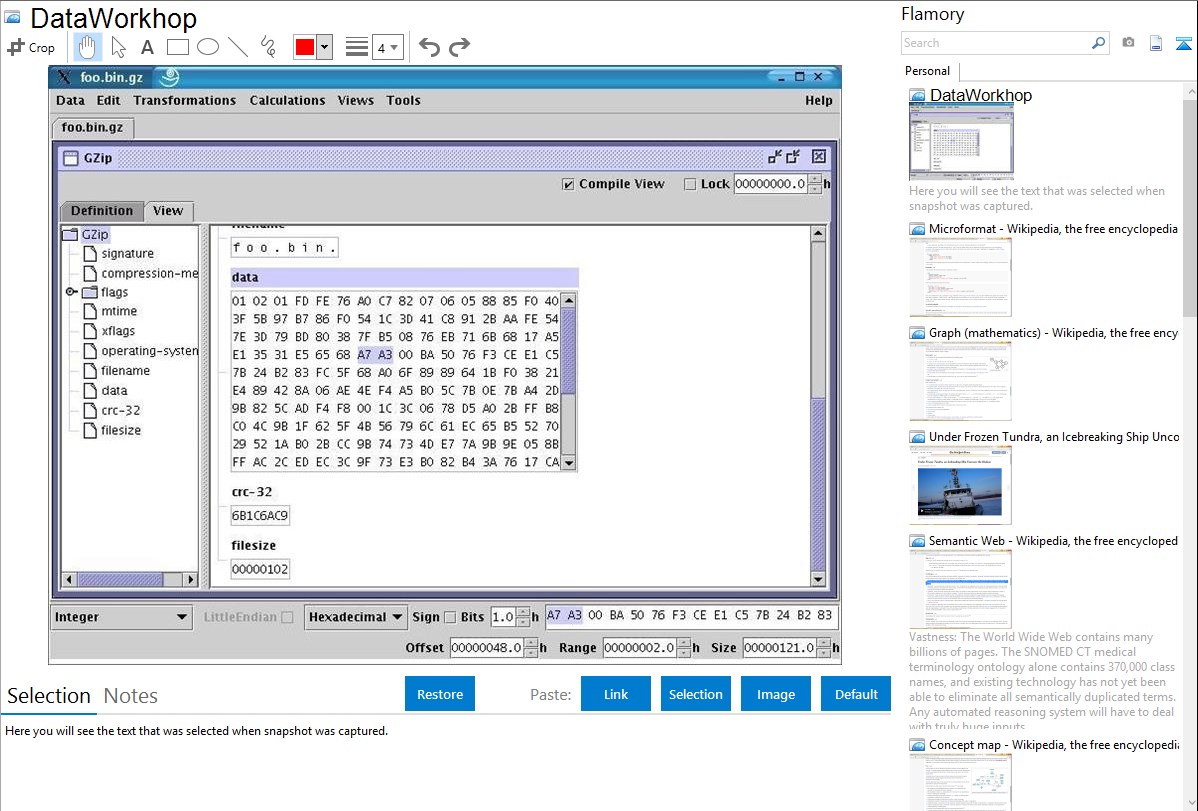Open the Hexadecimal format dropdown

tap(355, 617)
